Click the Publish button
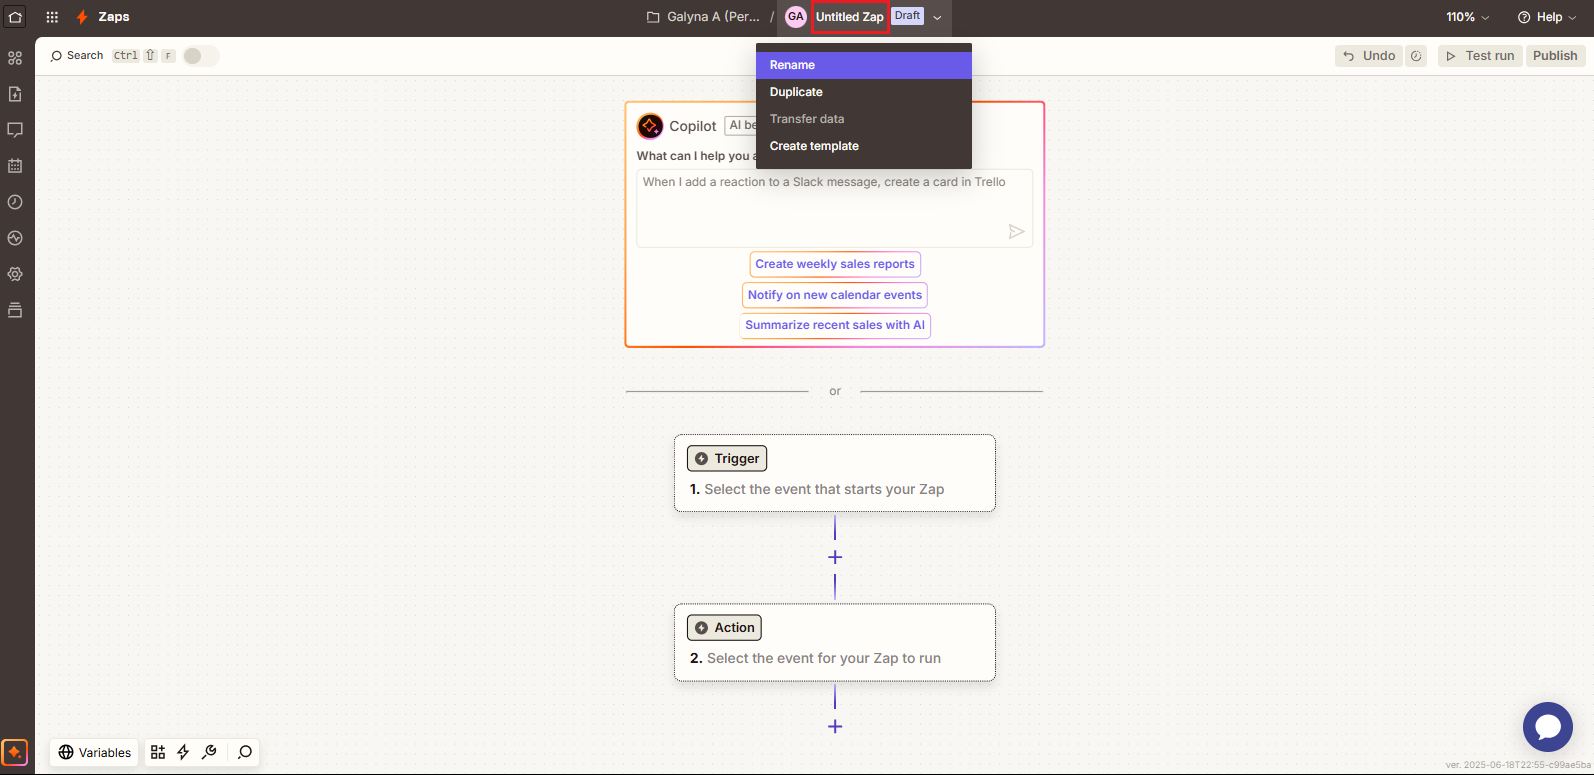The width and height of the screenshot is (1594, 775). point(1555,56)
